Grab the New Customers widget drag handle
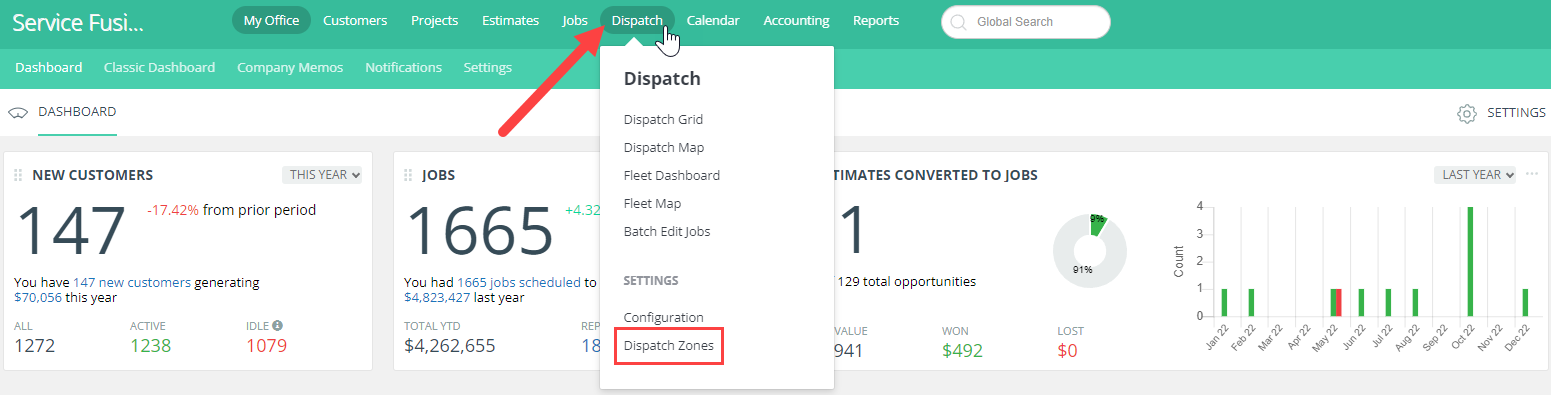This screenshot has width=1551, height=395. click(18, 175)
